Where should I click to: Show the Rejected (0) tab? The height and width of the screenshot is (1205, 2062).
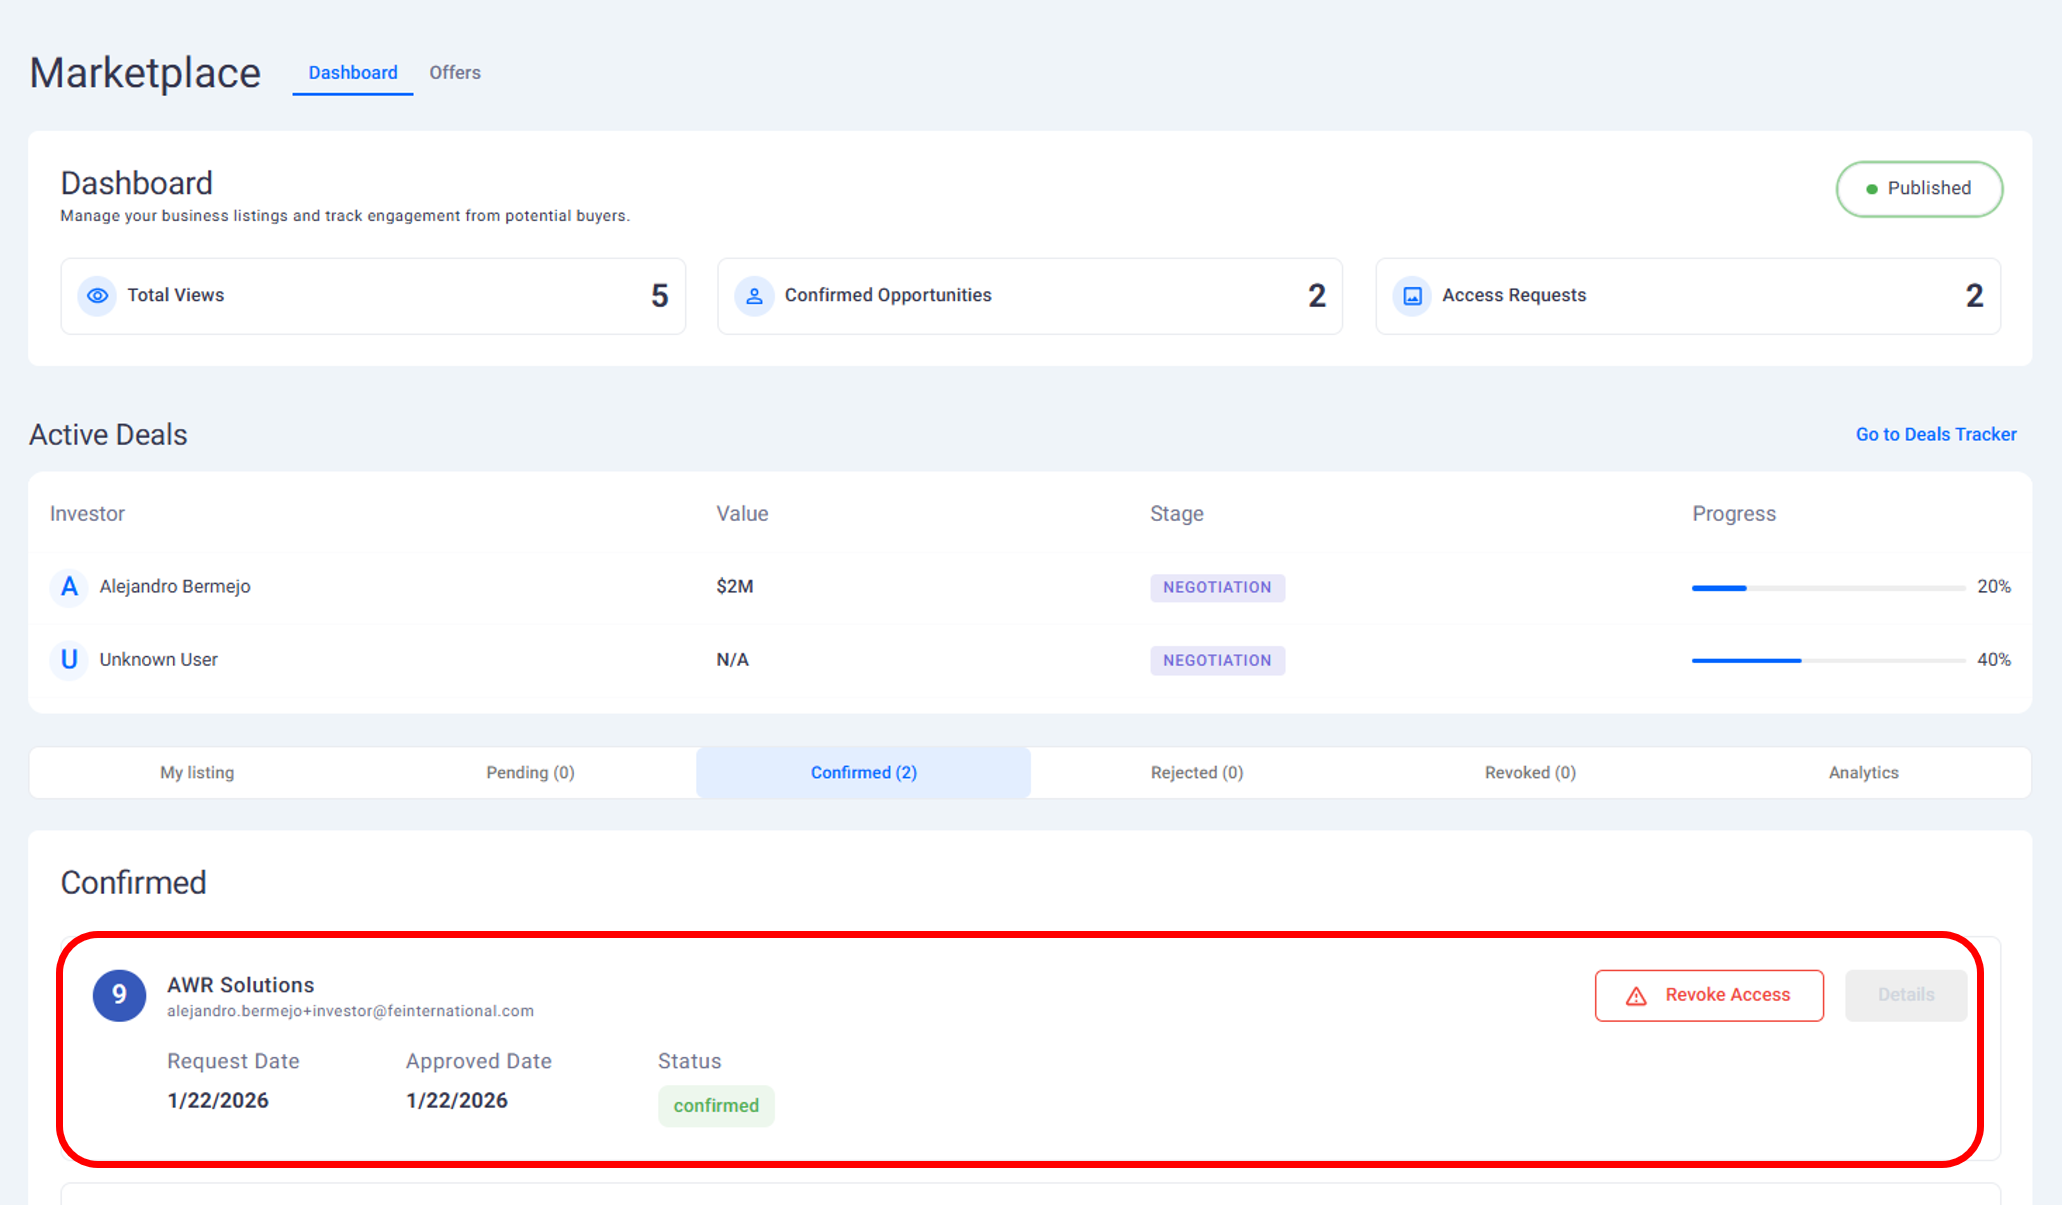(x=1196, y=773)
